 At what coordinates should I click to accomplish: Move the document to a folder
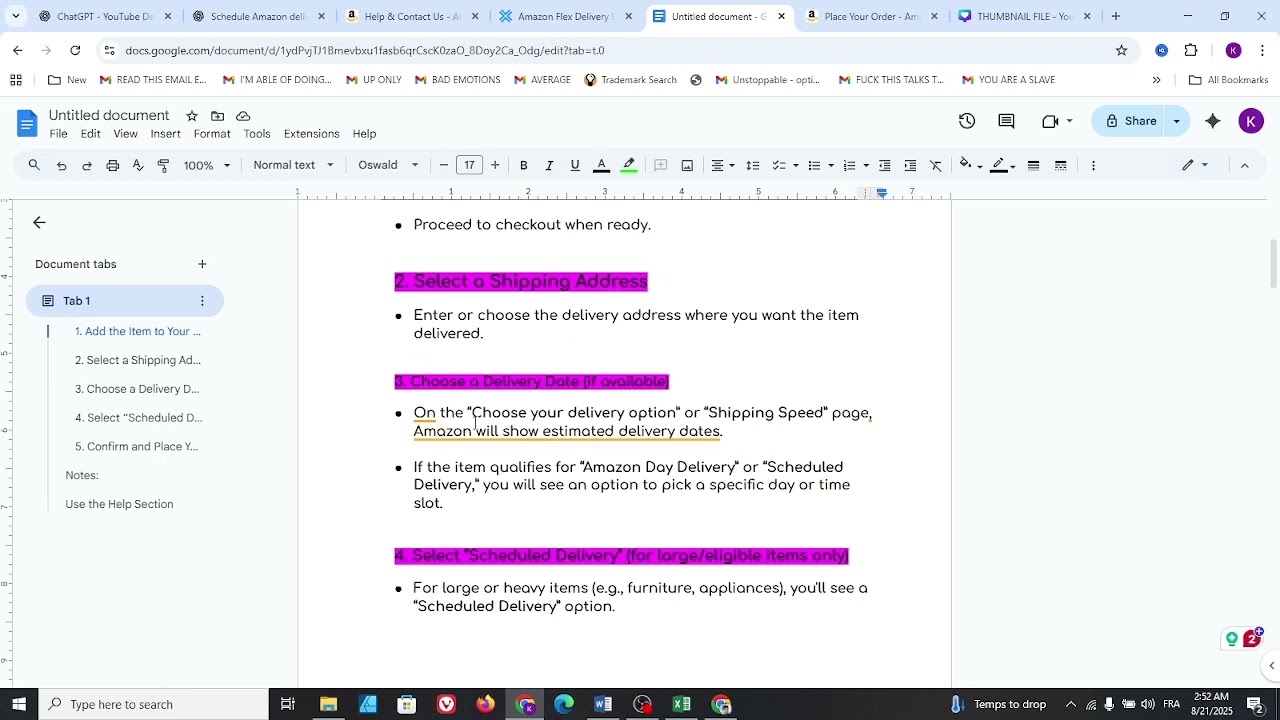(217, 116)
